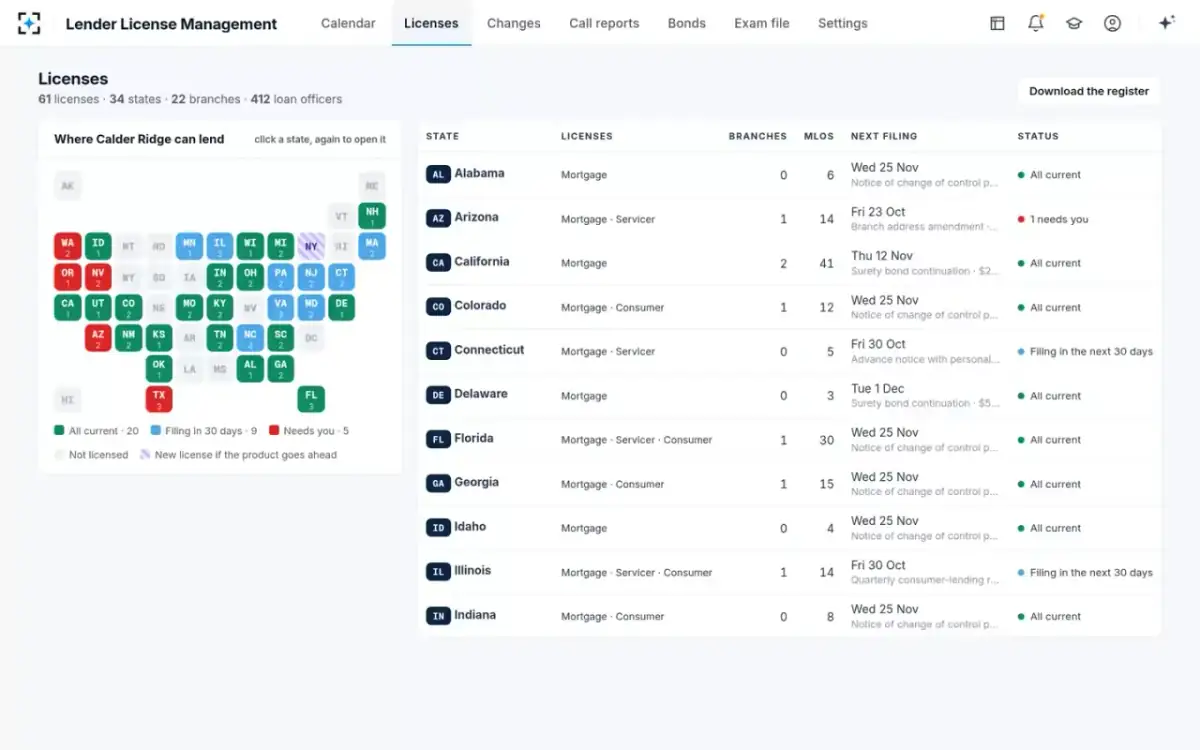Open the Indiana state row link
1200x750 pixels.
click(475, 615)
